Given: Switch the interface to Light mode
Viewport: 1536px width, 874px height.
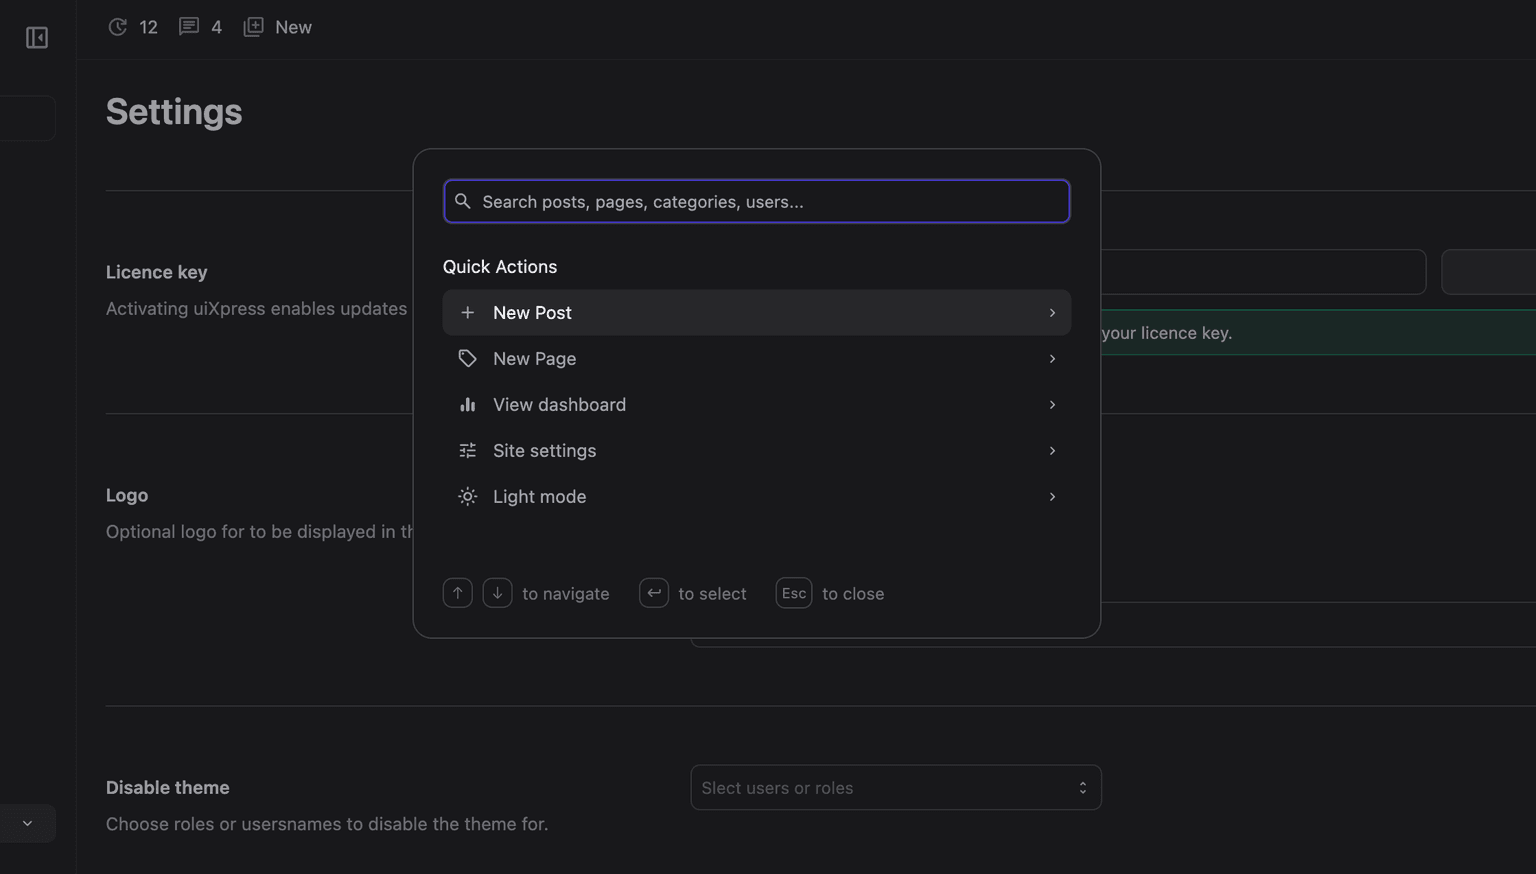Looking at the screenshot, I should [x=539, y=496].
